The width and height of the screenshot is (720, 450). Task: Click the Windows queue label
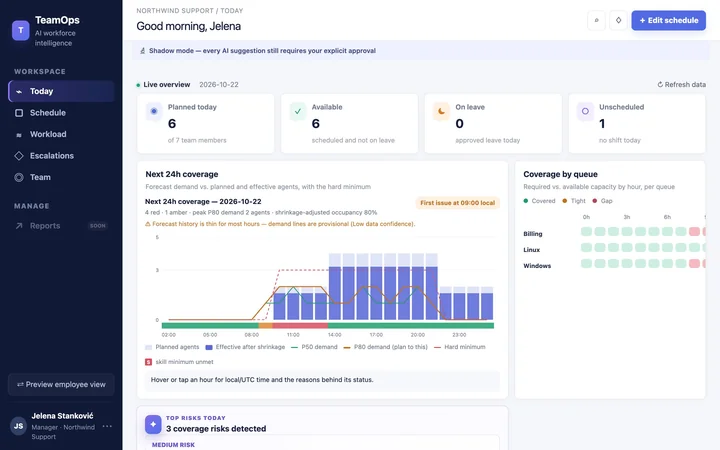pos(537,266)
